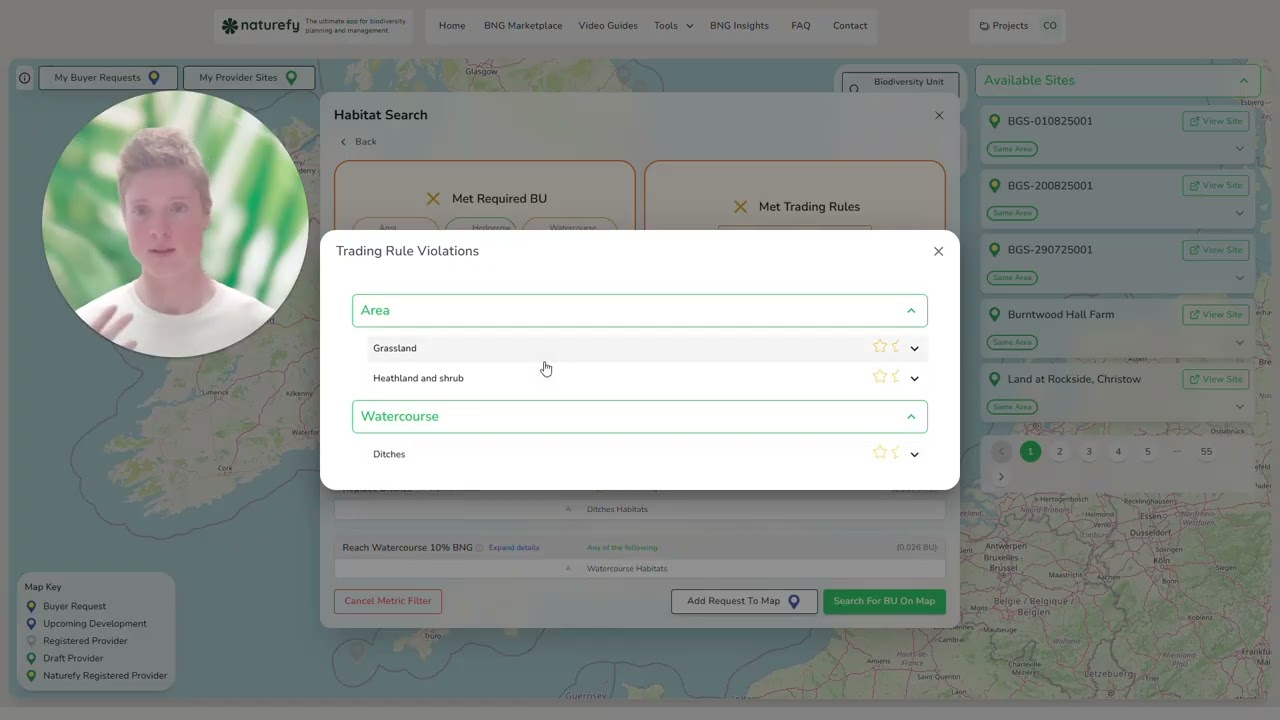The height and width of the screenshot is (720, 1280).
Task: Click Search For BU On Map
Action: [884, 601]
